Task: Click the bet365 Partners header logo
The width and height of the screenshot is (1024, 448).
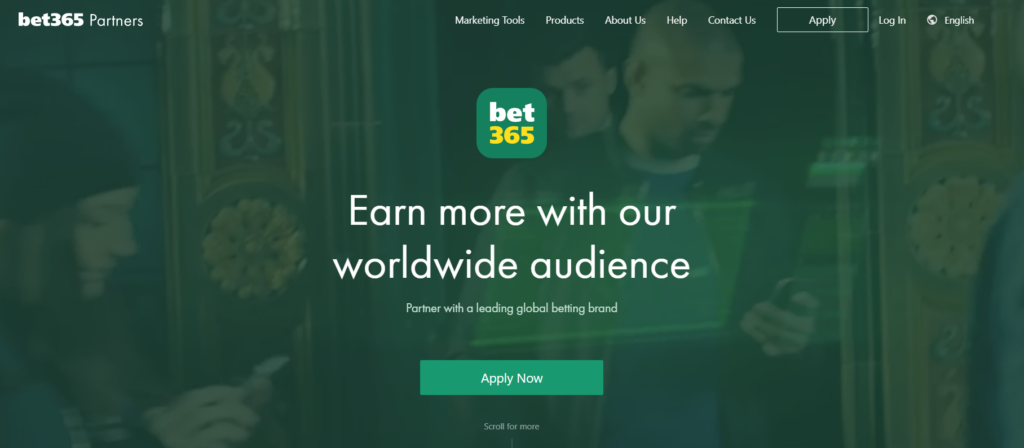Action: pos(80,20)
